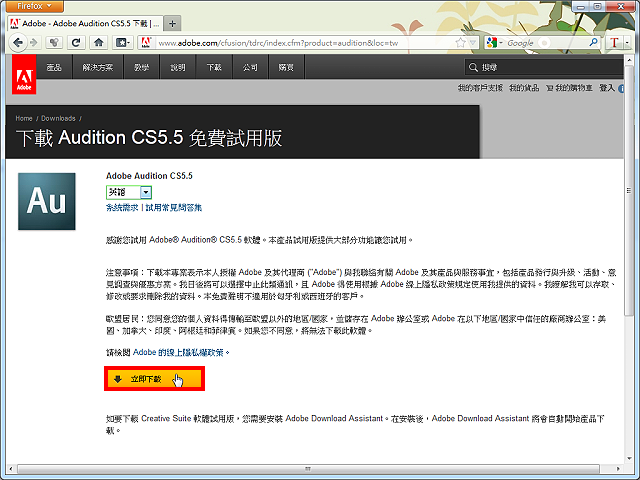Image resolution: width=640 pixels, height=480 pixels.
Task: Open the 公司 navigation menu
Action: (x=250, y=67)
